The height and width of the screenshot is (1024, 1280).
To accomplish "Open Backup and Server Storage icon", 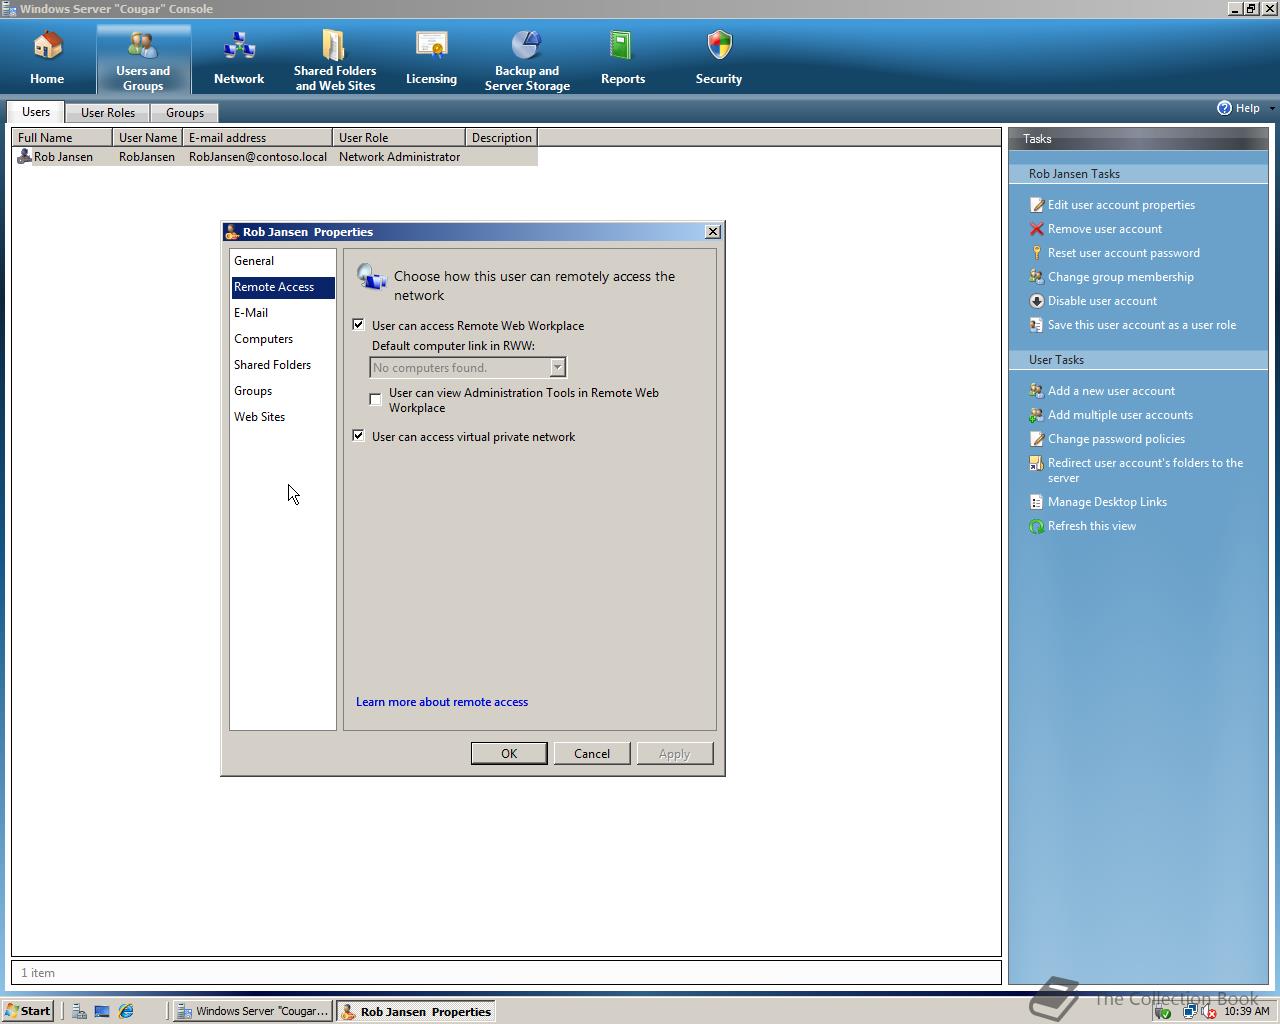I will pyautogui.click(x=527, y=45).
